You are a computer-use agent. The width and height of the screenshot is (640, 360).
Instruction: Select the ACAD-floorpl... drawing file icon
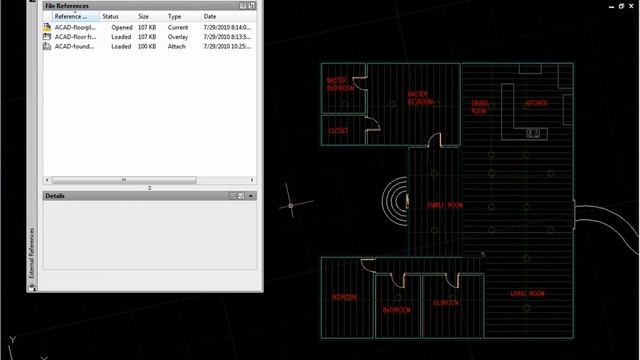[47, 27]
